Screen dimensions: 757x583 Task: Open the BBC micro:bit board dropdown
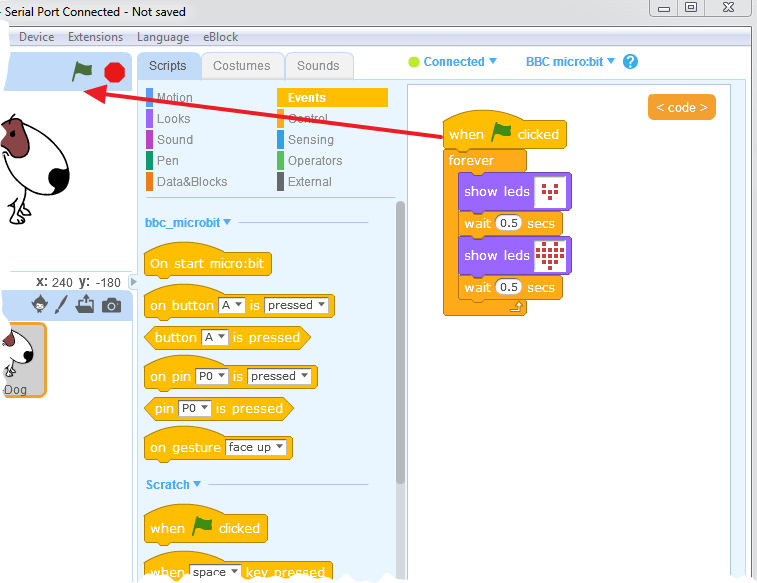[x=570, y=62]
